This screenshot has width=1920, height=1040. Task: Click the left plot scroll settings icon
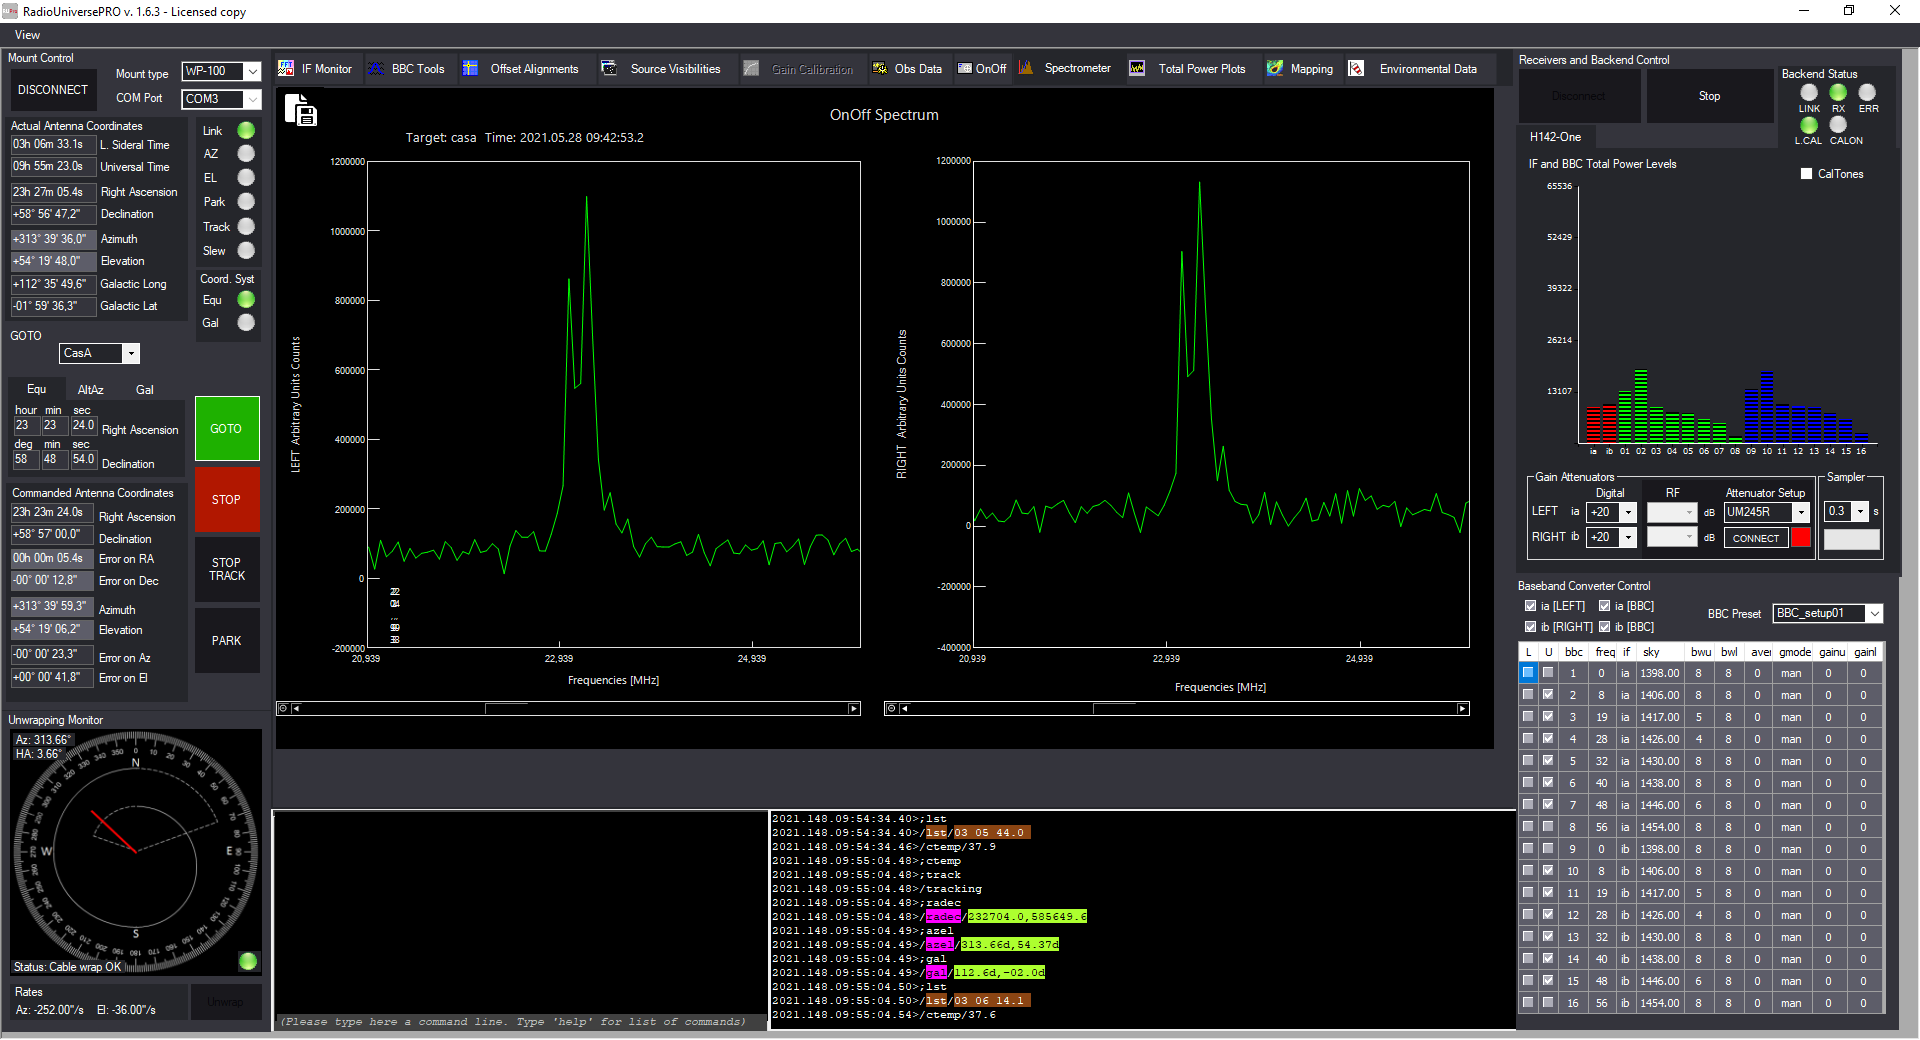(283, 708)
